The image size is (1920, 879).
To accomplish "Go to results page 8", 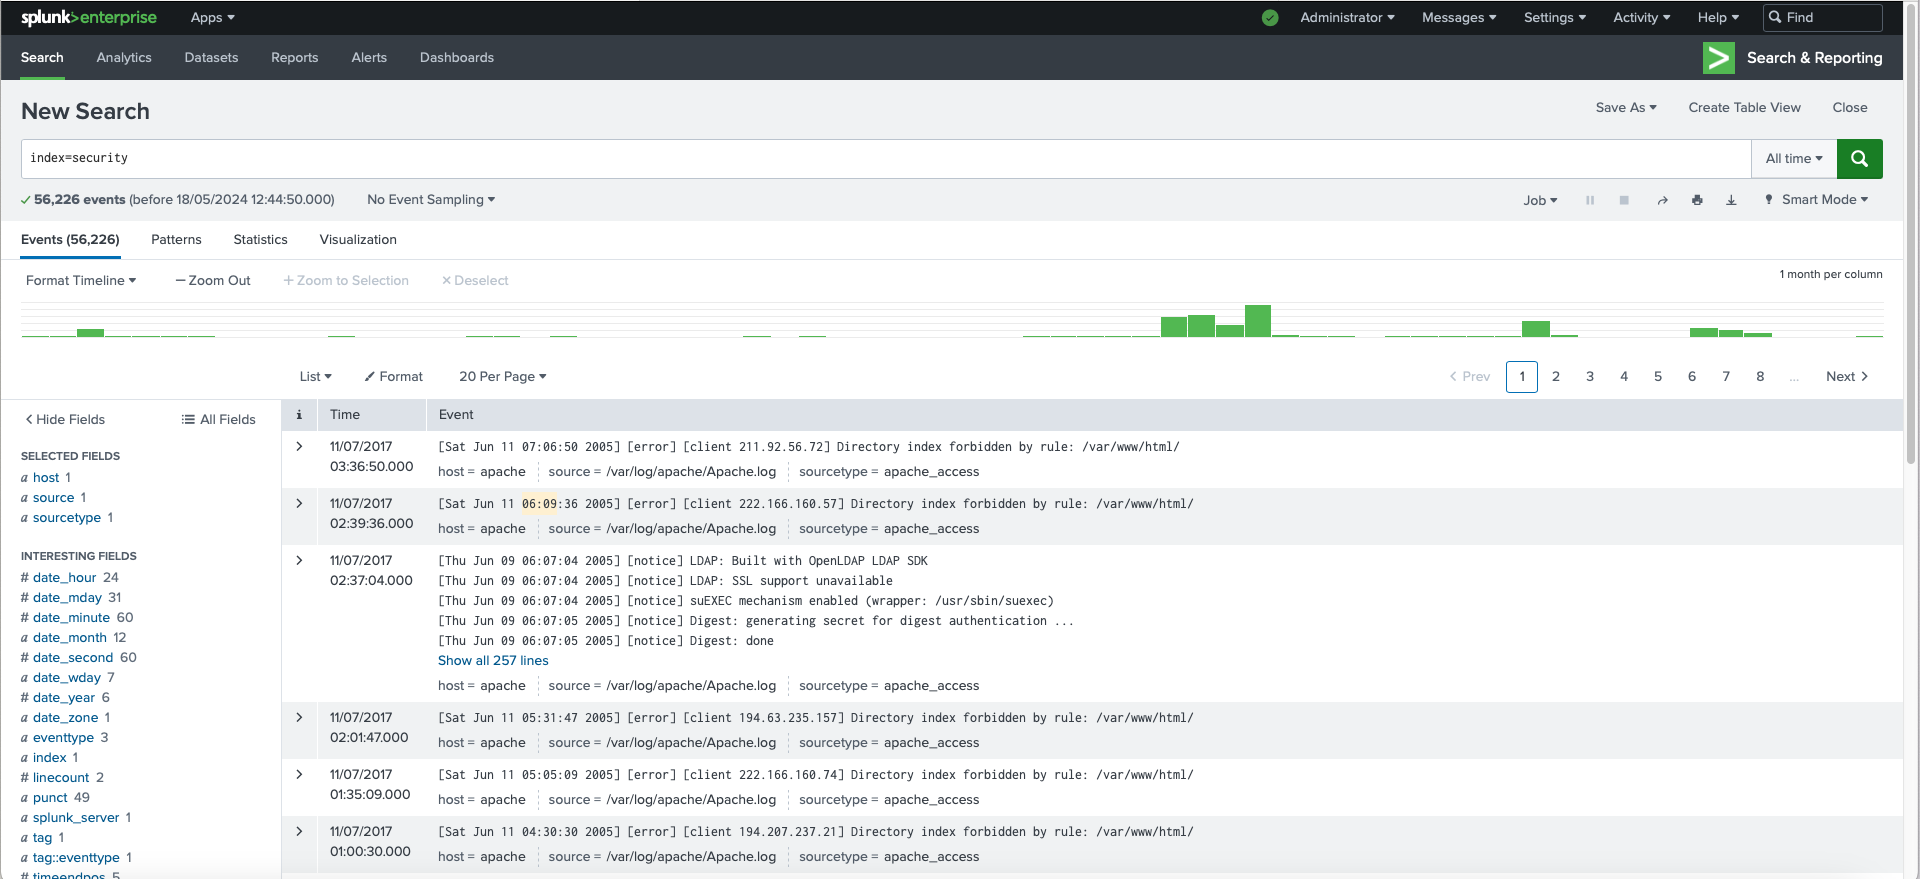I will (x=1760, y=376).
